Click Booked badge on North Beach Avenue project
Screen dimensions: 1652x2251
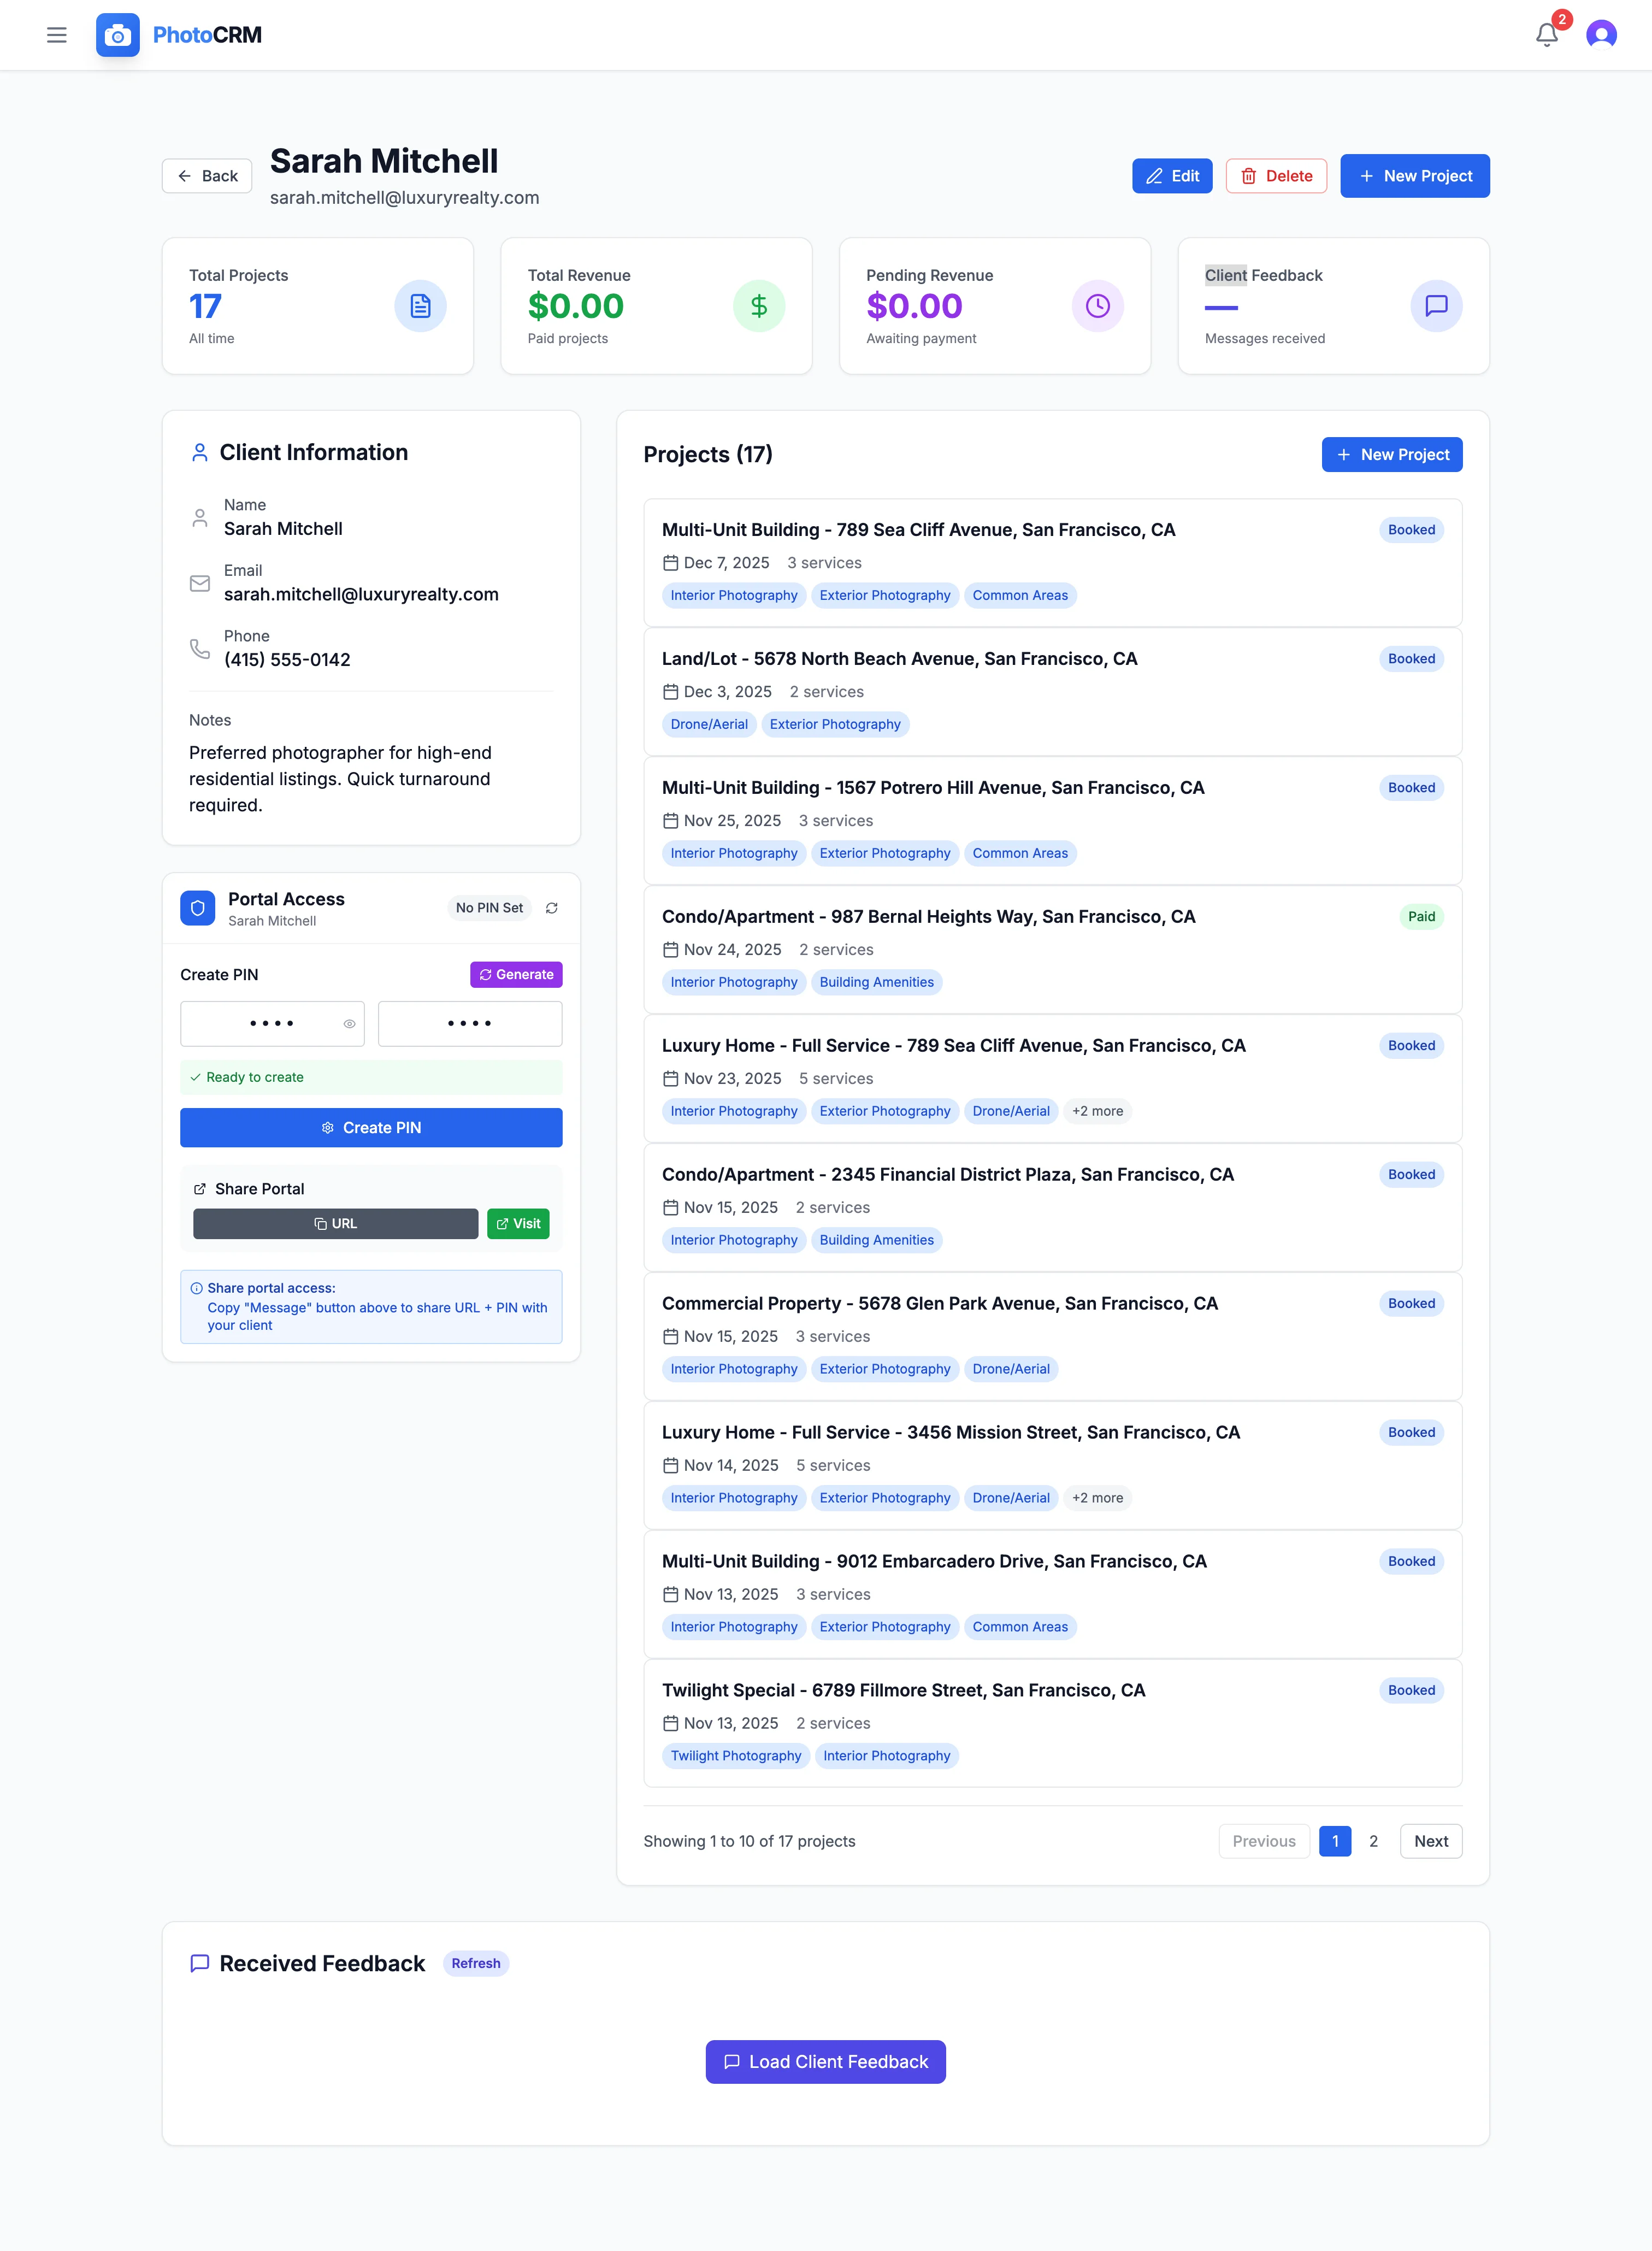pyautogui.click(x=1411, y=659)
